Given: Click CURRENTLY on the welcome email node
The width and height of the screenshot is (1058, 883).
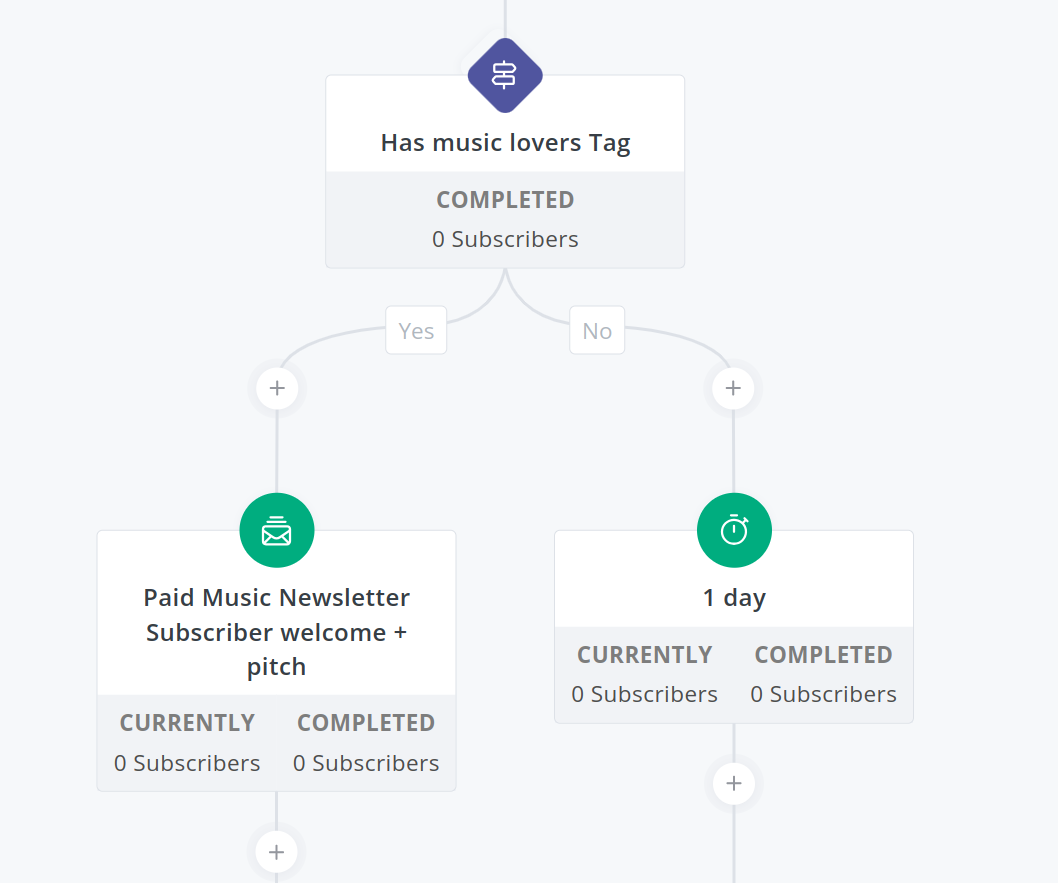Looking at the screenshot, I should coord(187,722).
